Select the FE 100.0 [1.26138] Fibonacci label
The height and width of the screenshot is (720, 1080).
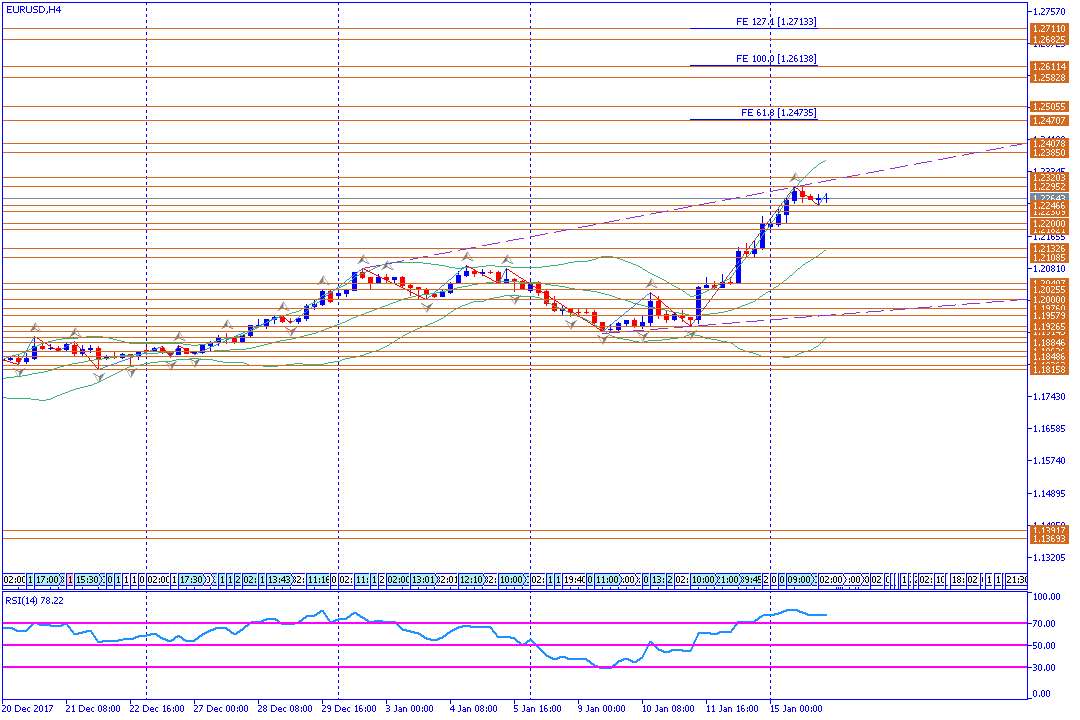[x=776, y=59]
